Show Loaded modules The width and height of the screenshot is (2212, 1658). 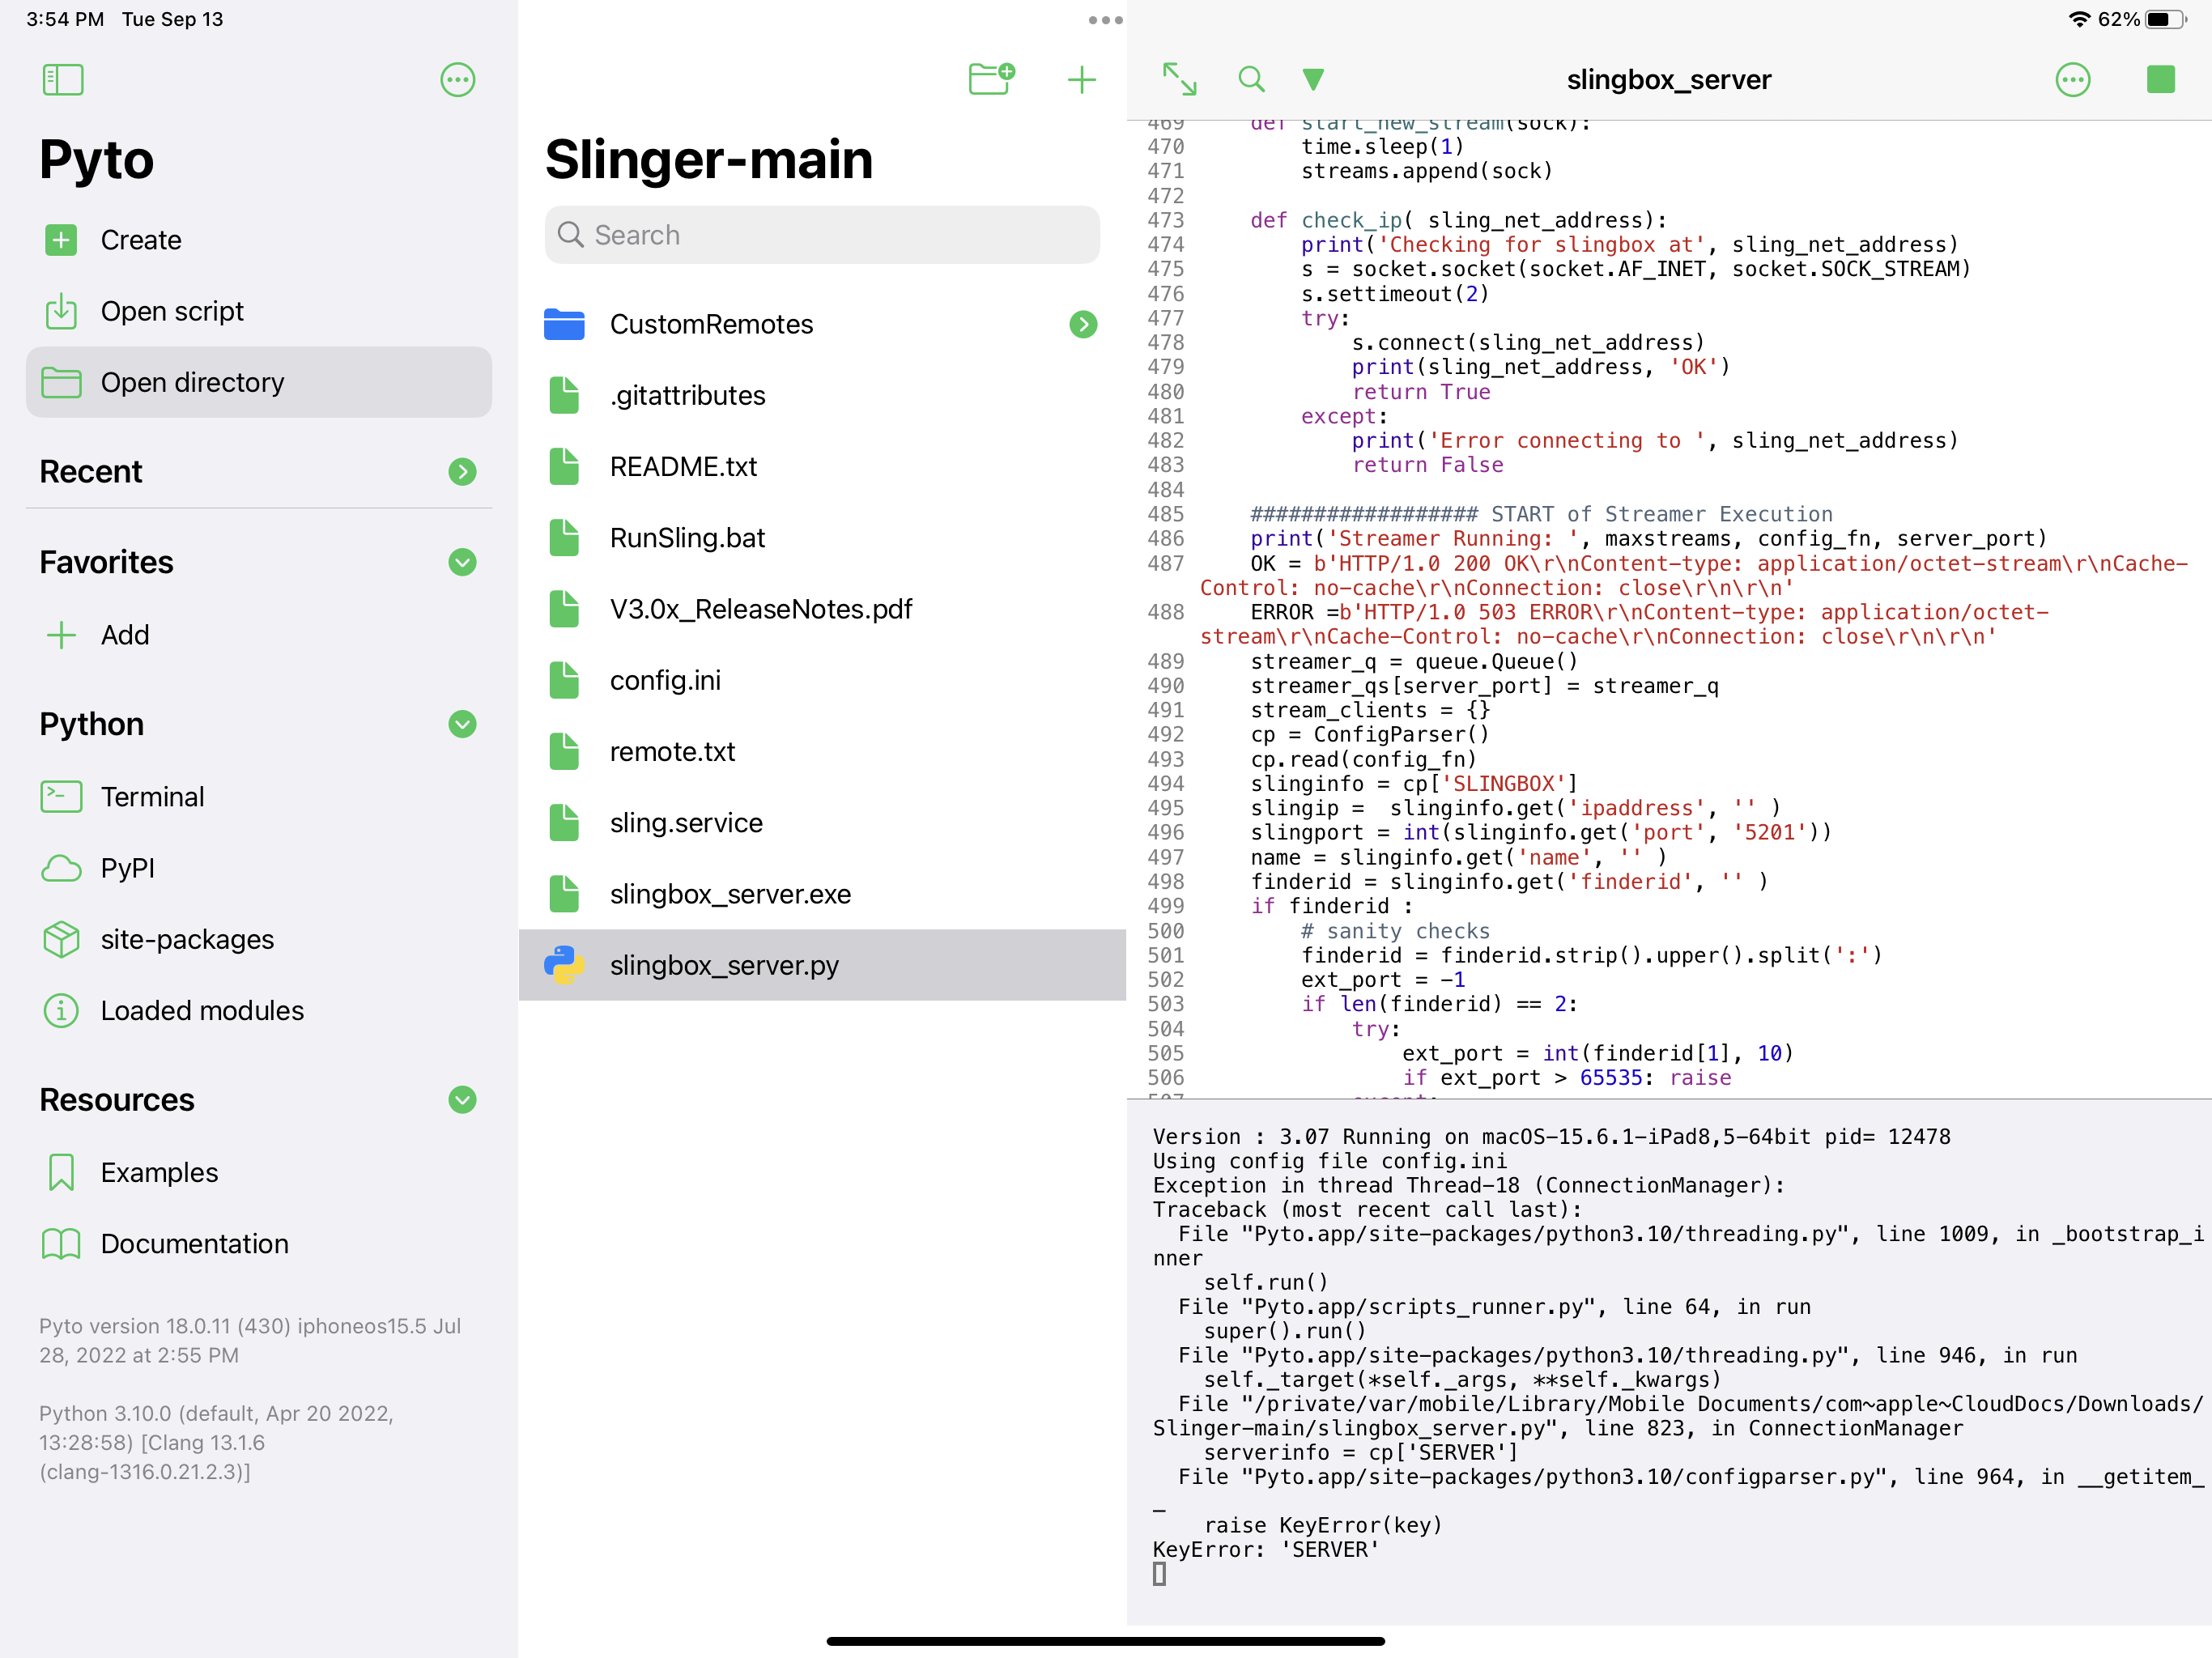click(x=202, y=1010)
